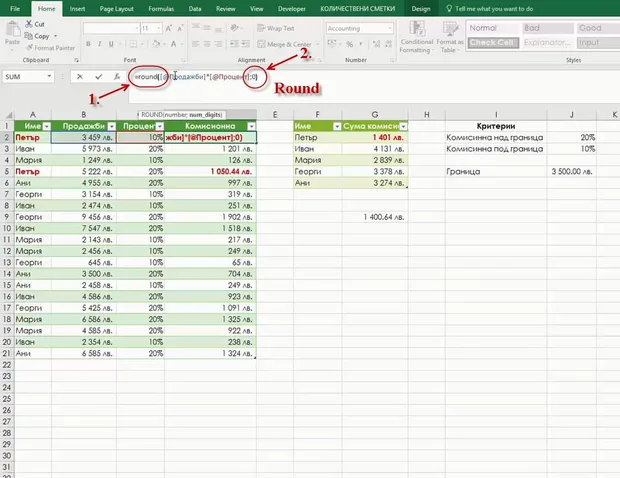Click the Accounting Number Format currency icon
The image size is (620, 478).
click(x=331, y=44)
